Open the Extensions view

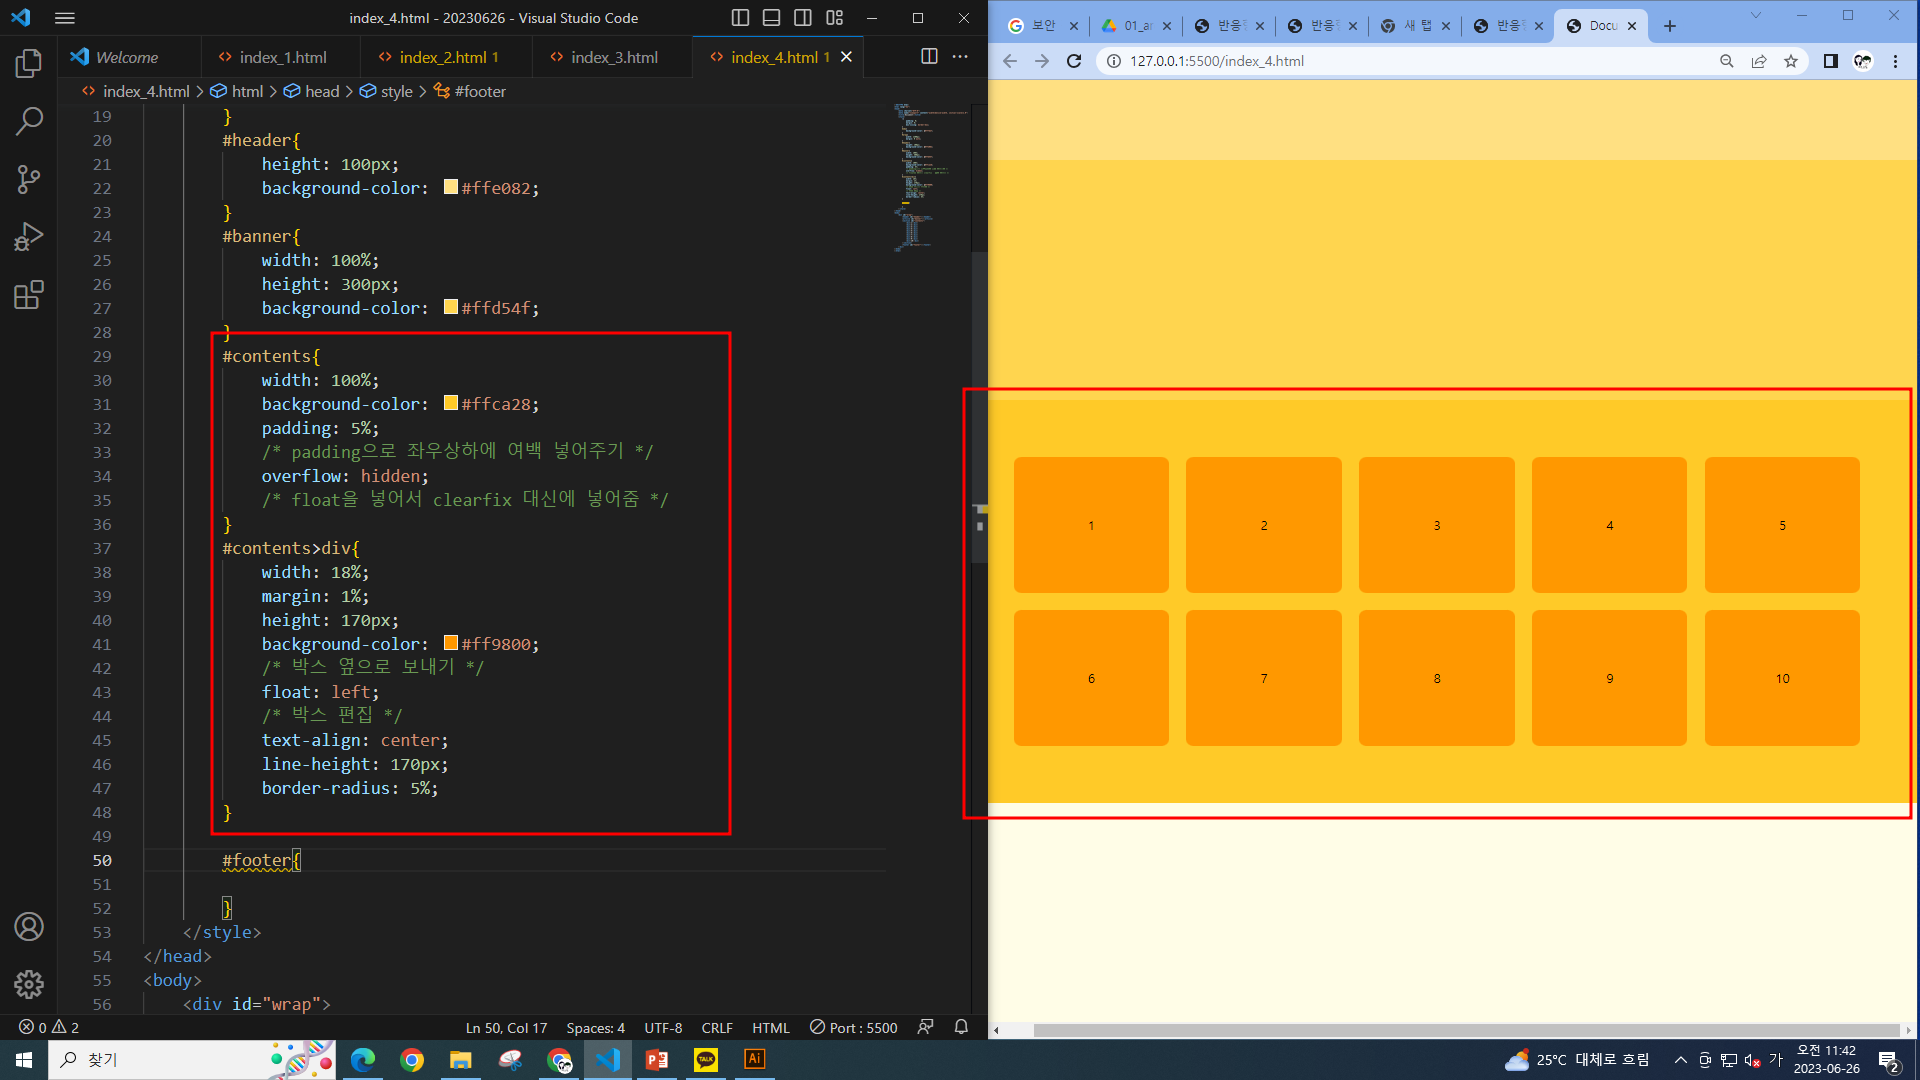[x=29, y=295]
